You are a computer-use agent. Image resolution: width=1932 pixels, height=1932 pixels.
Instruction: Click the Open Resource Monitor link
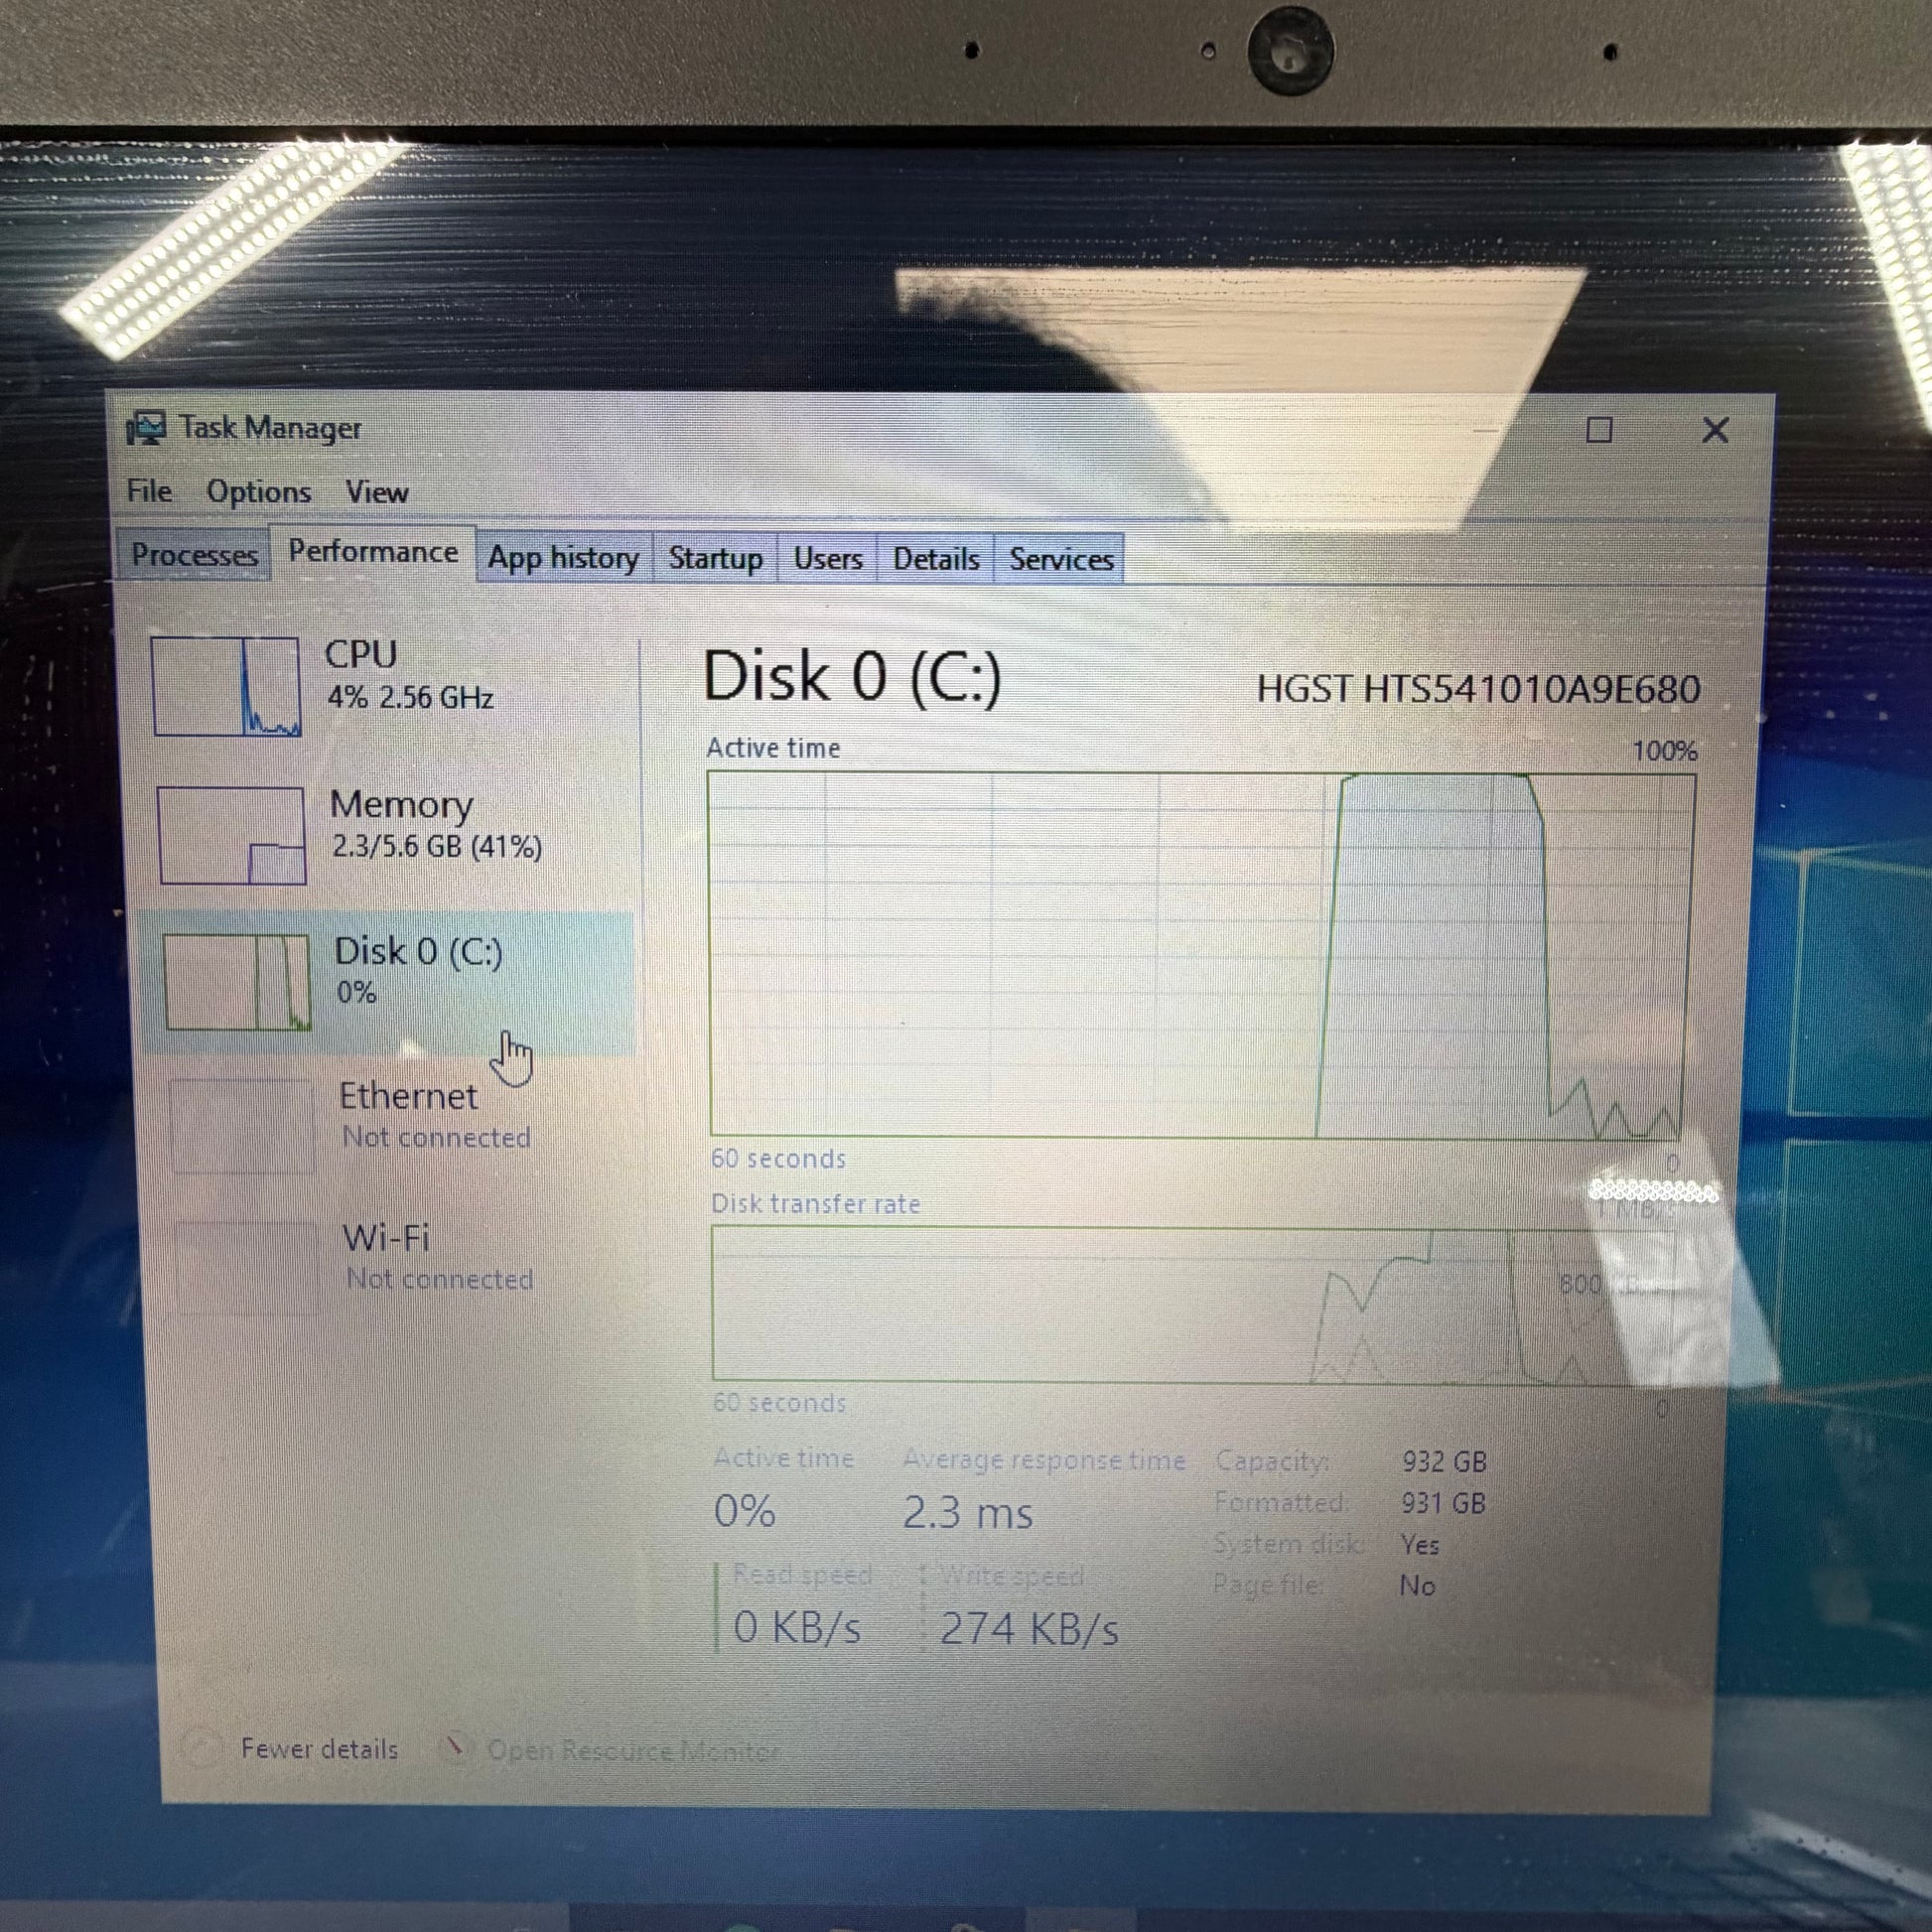coord(632,1751)
